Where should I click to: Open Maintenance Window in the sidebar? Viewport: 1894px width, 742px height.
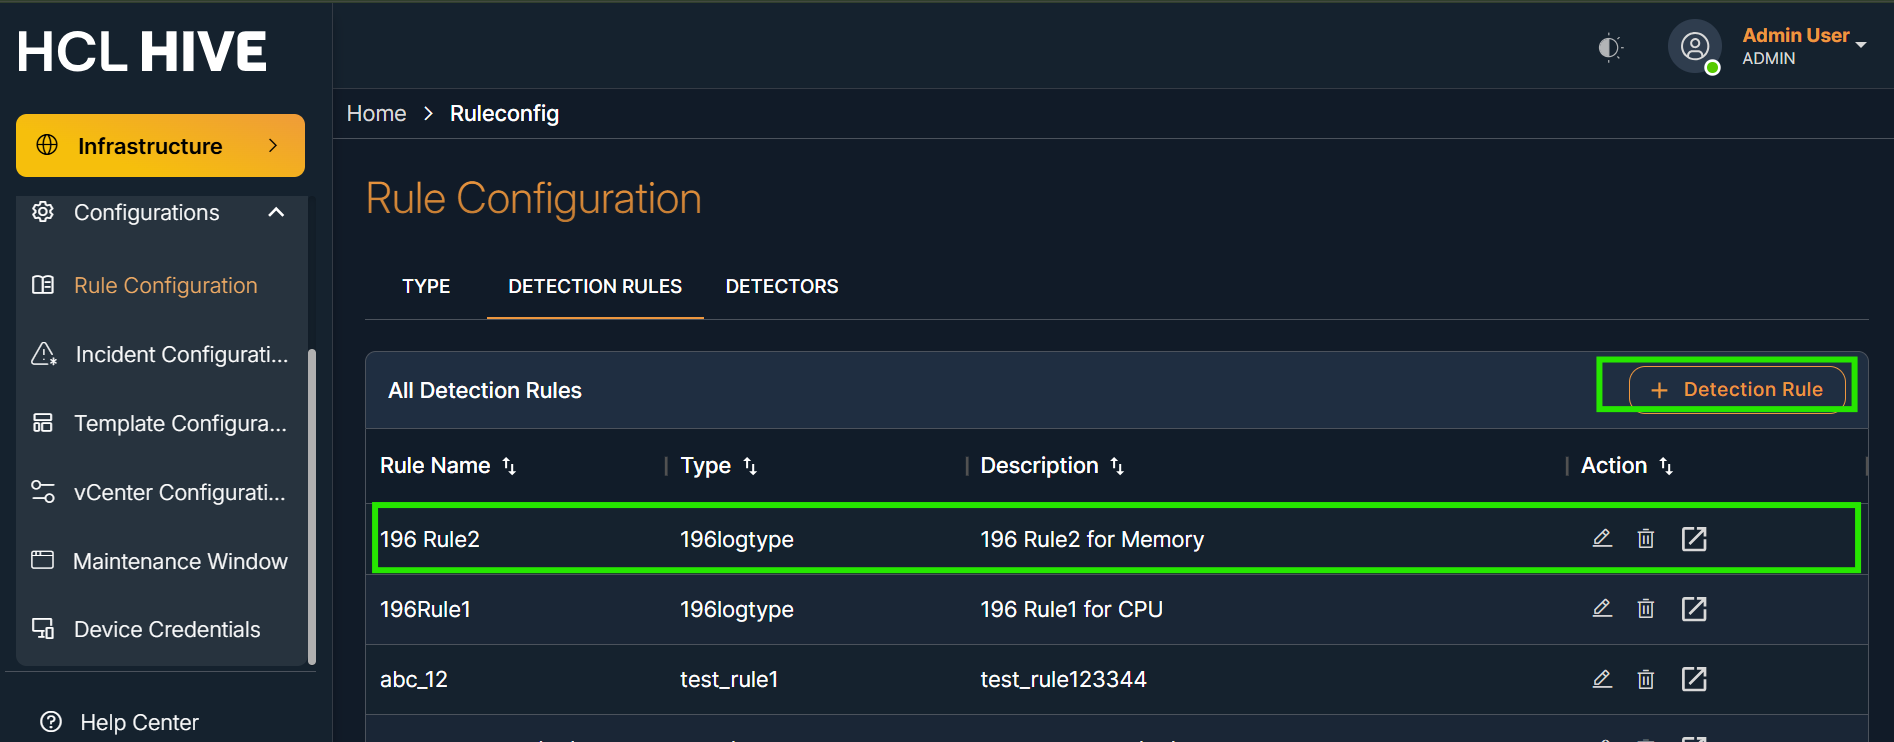point(180,561)
